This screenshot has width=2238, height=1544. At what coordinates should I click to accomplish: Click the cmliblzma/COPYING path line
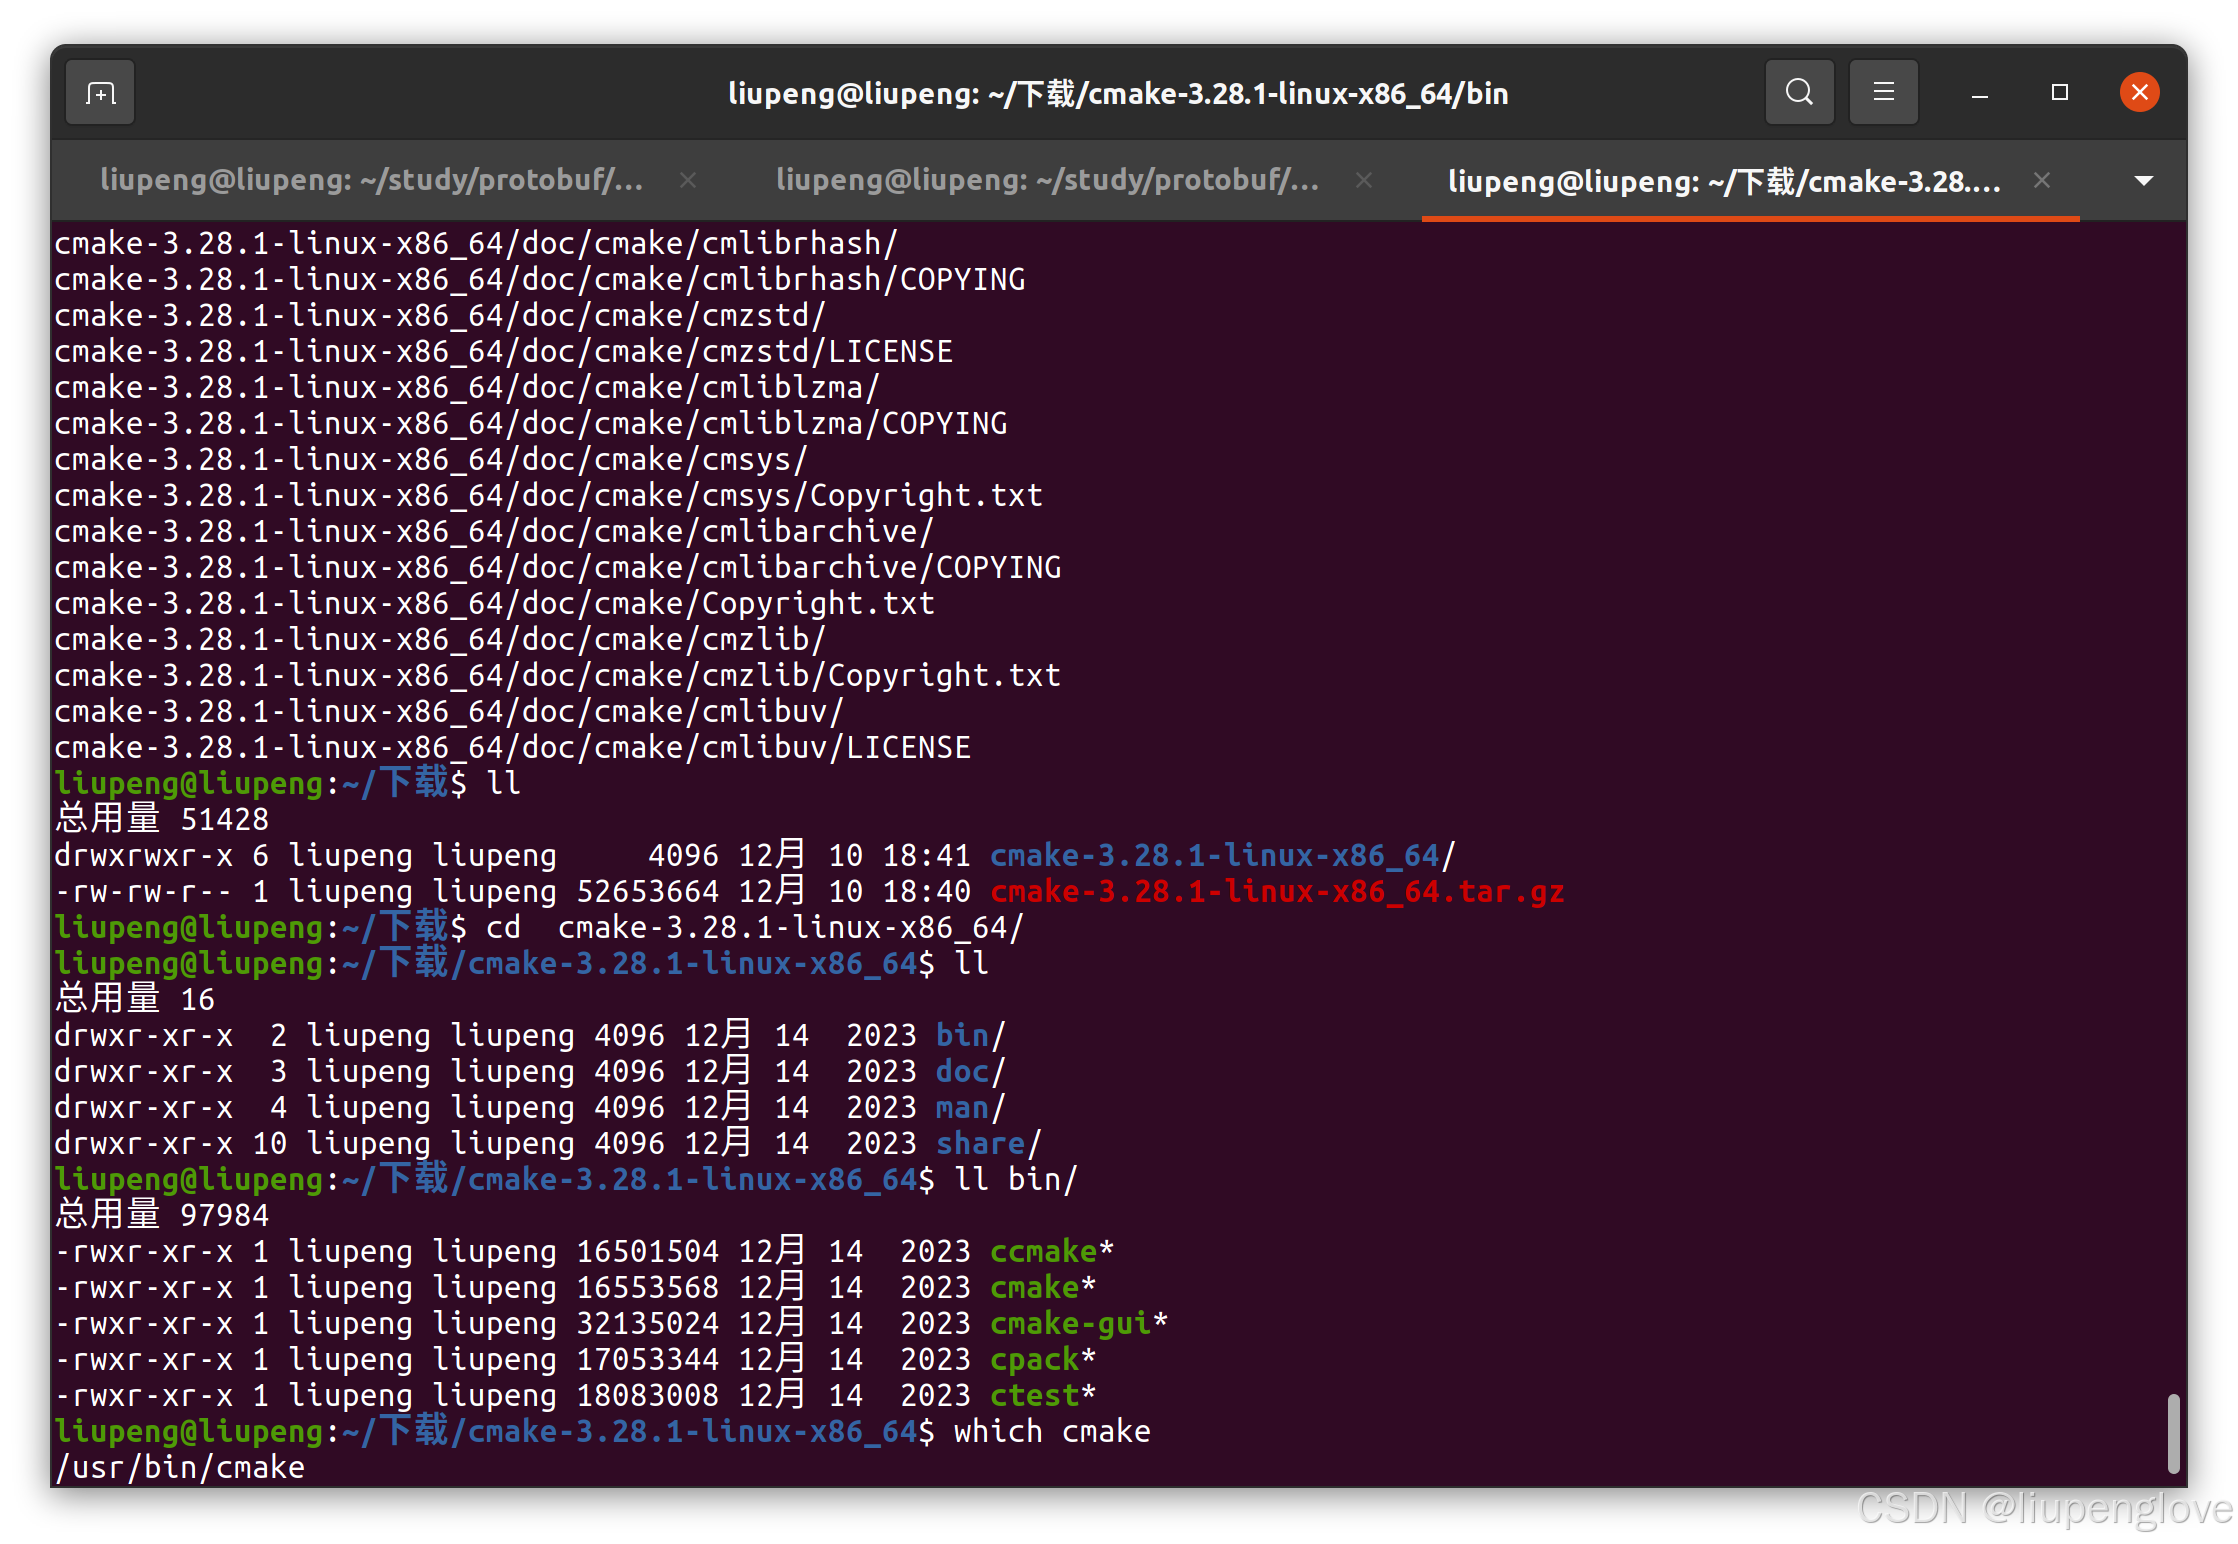coord(531,423)
